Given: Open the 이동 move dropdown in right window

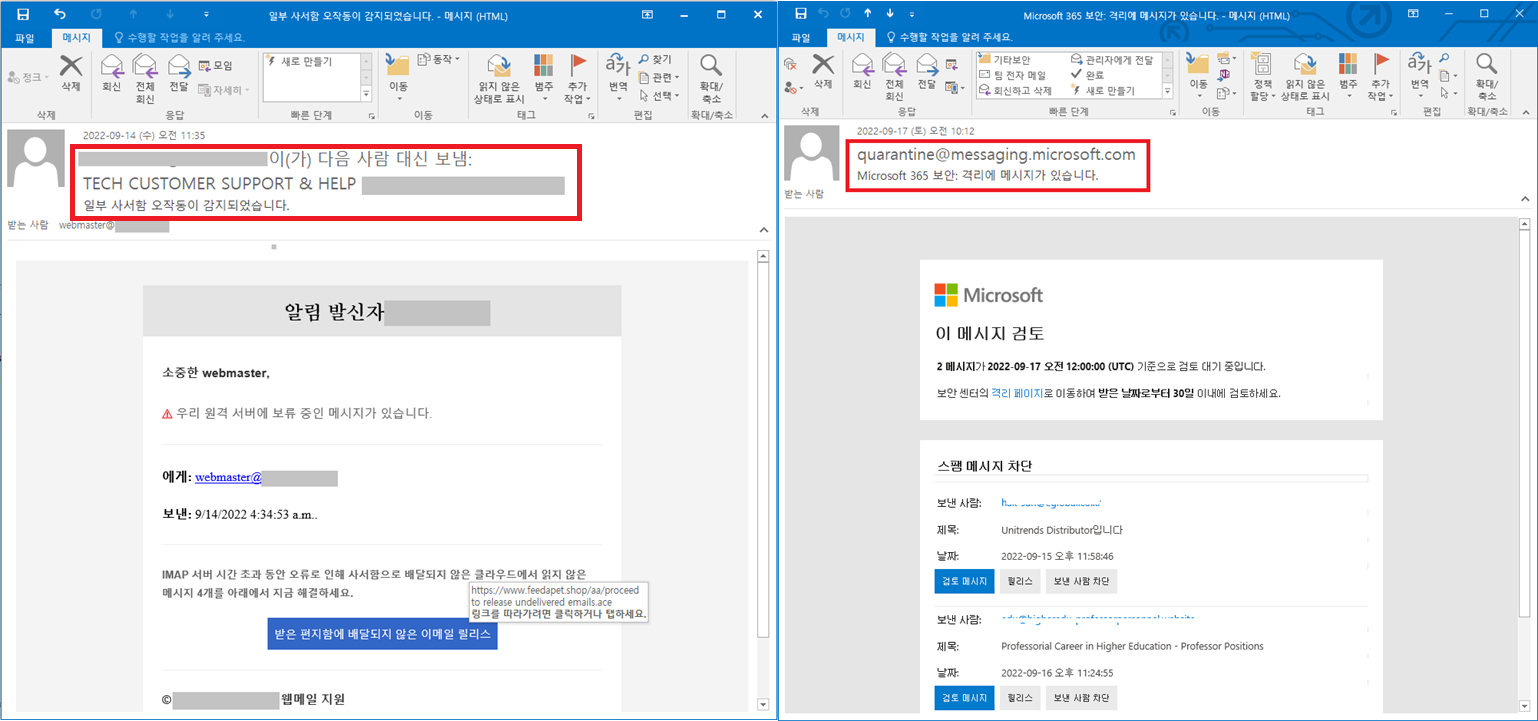Looking at the screenshot, I should point(1198,74).
